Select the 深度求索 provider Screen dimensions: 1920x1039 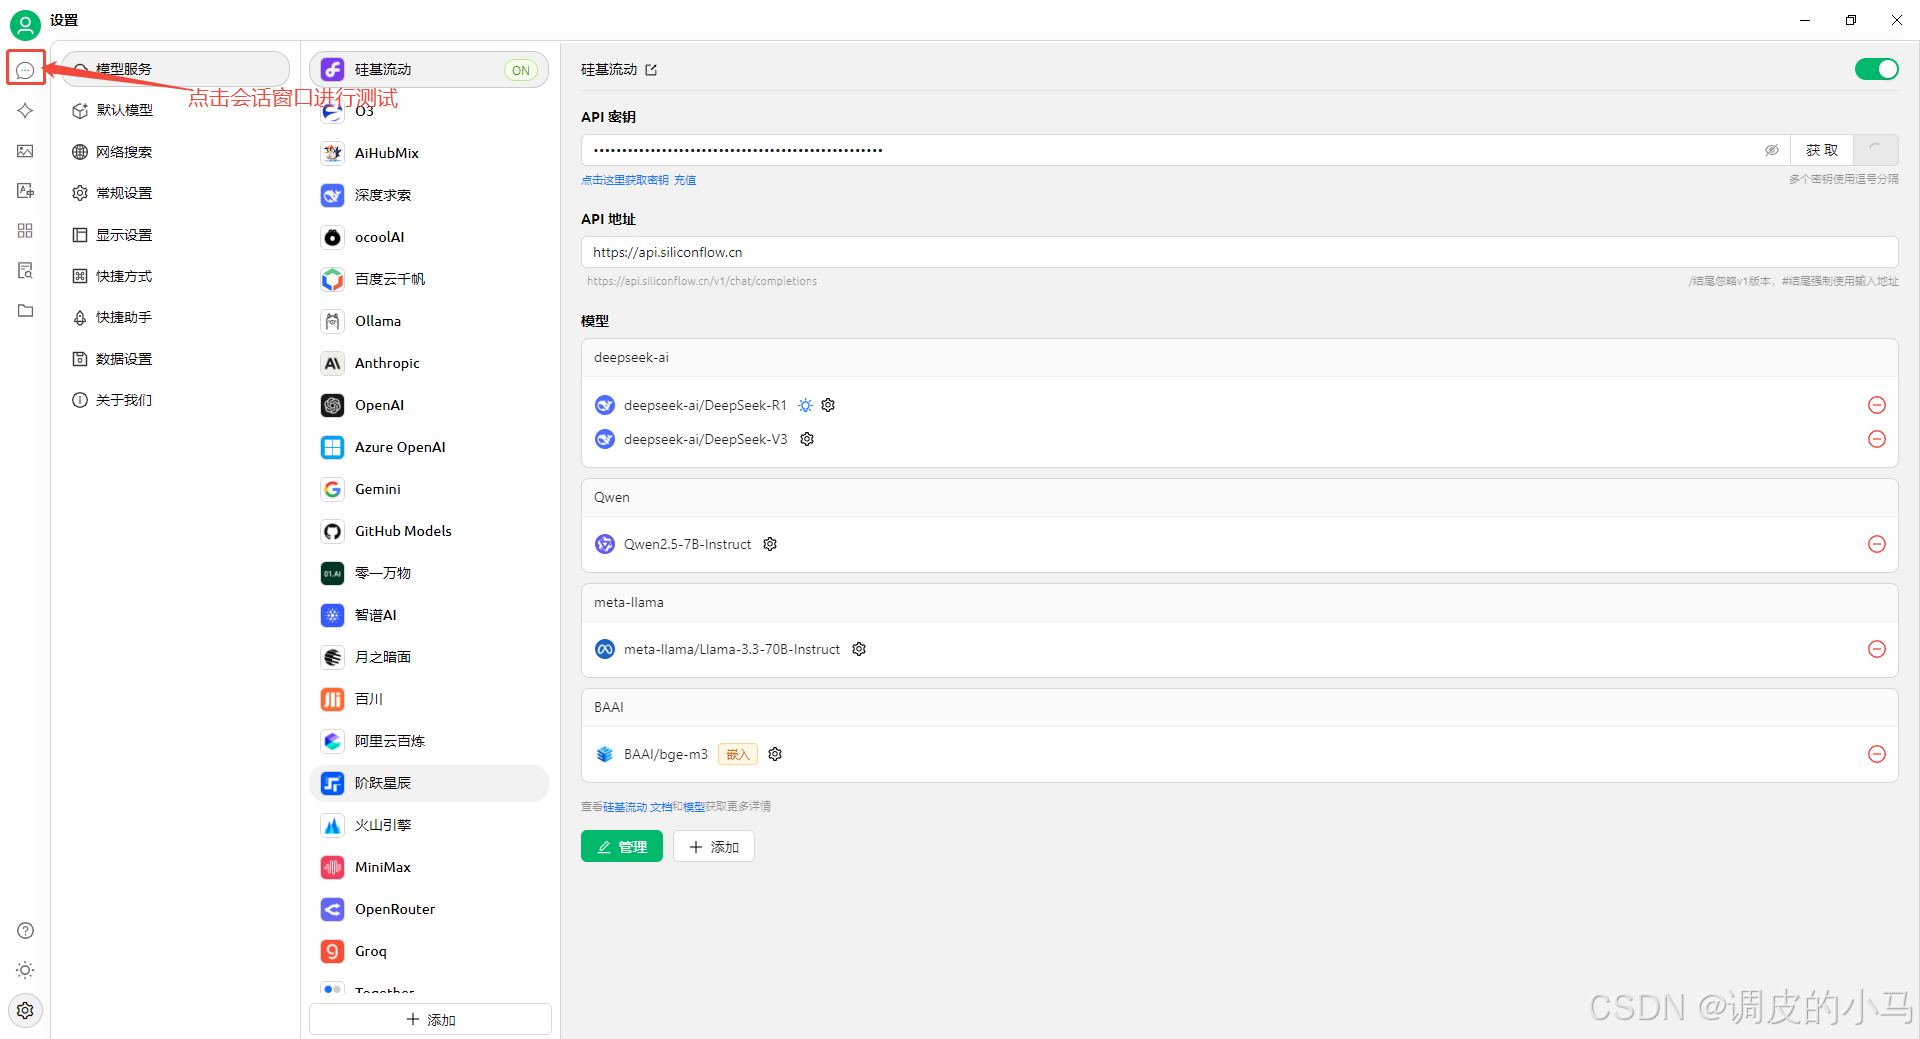[429, 195]
